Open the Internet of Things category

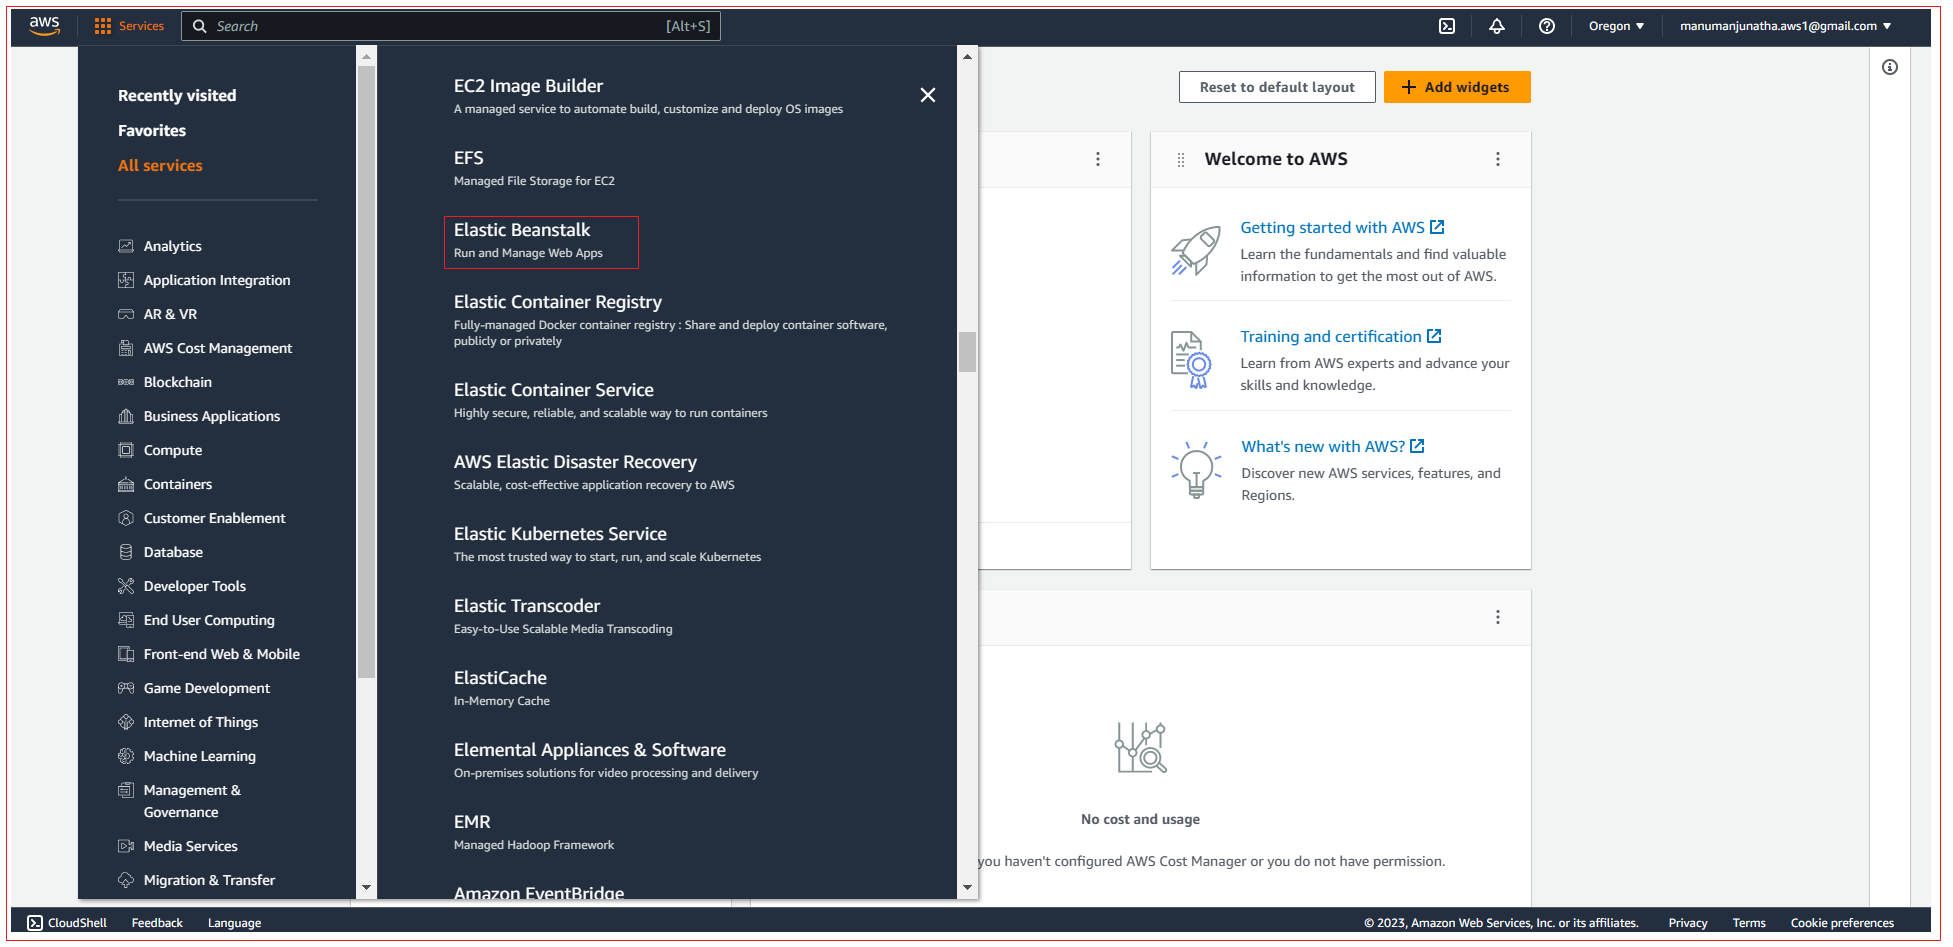coord(200,722)
